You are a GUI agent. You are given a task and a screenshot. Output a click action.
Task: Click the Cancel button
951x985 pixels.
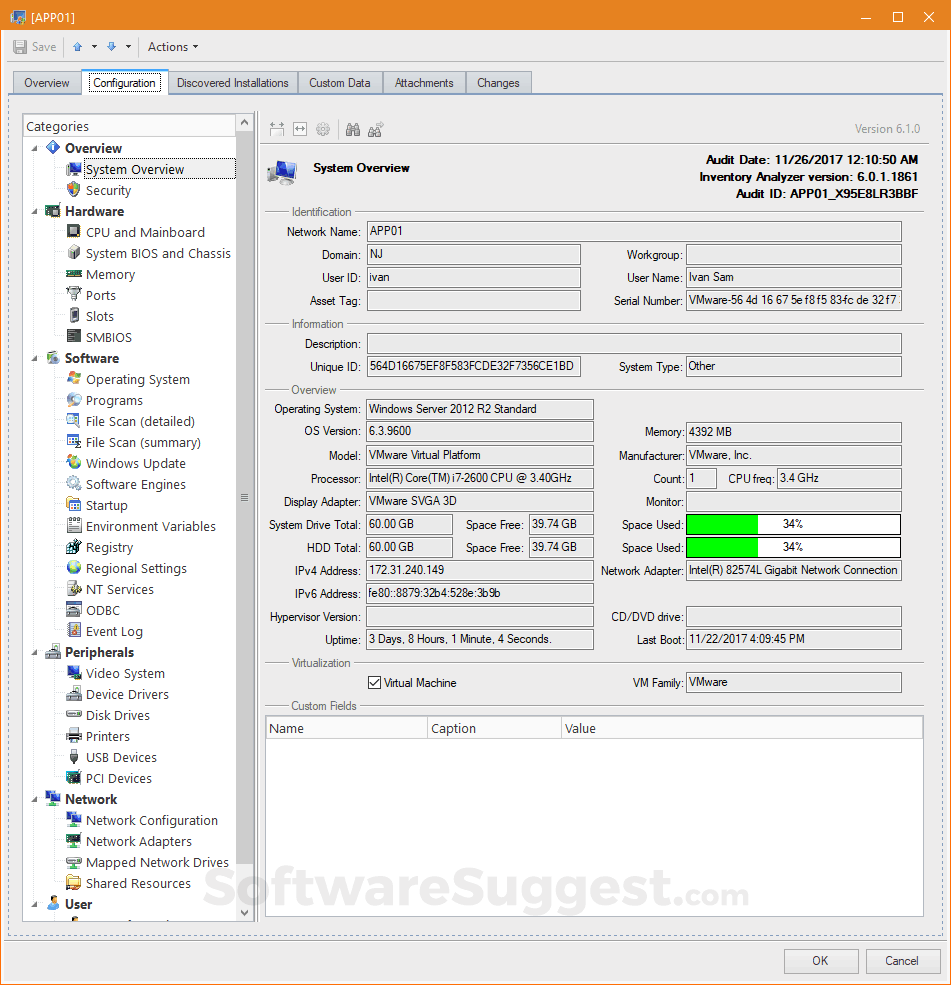click(x=901, y=961)
